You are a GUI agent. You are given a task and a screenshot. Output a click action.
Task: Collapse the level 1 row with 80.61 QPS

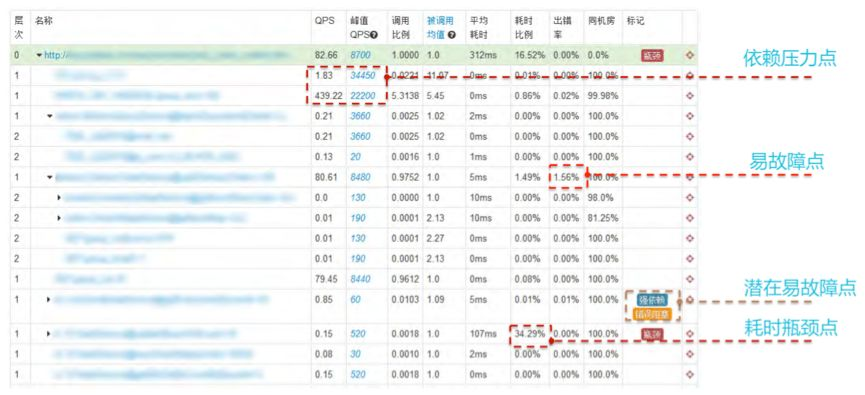[x=50, y=177]
